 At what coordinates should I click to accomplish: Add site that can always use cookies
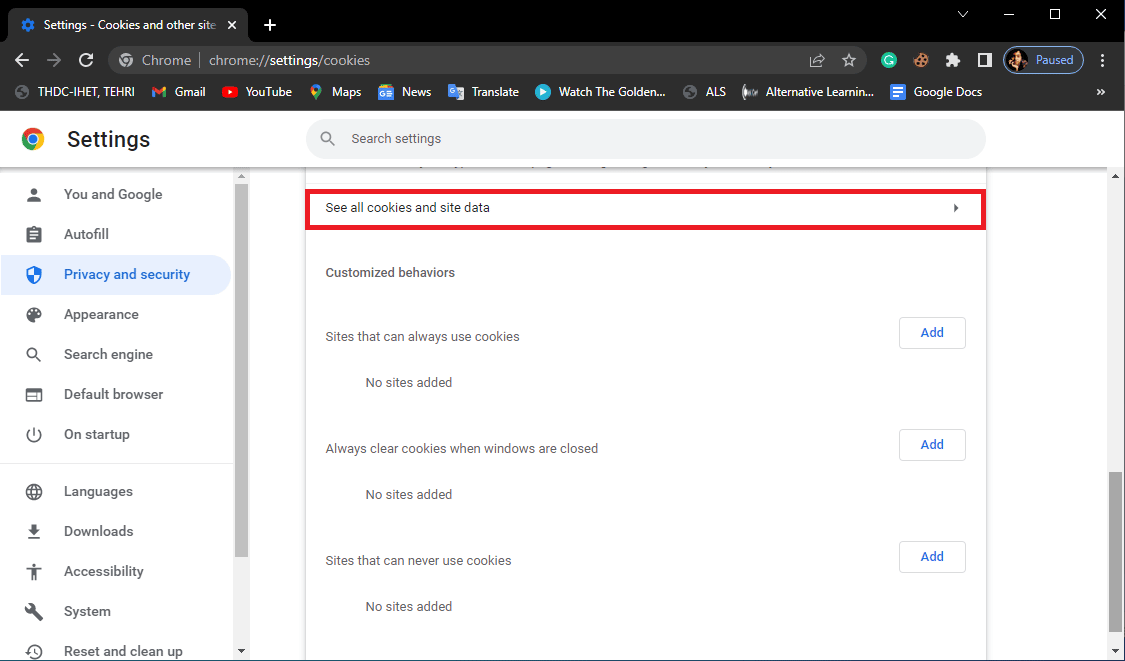pyautogui.click(x=932, y=333)
